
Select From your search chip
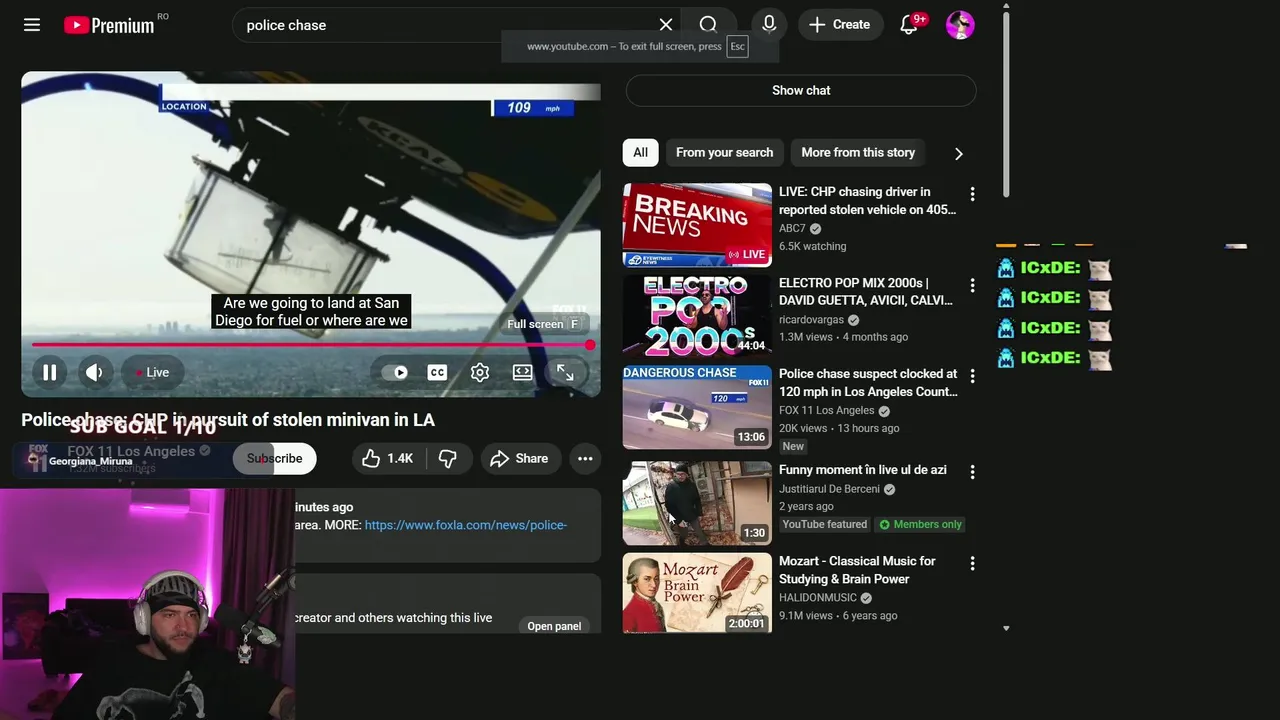724,152
